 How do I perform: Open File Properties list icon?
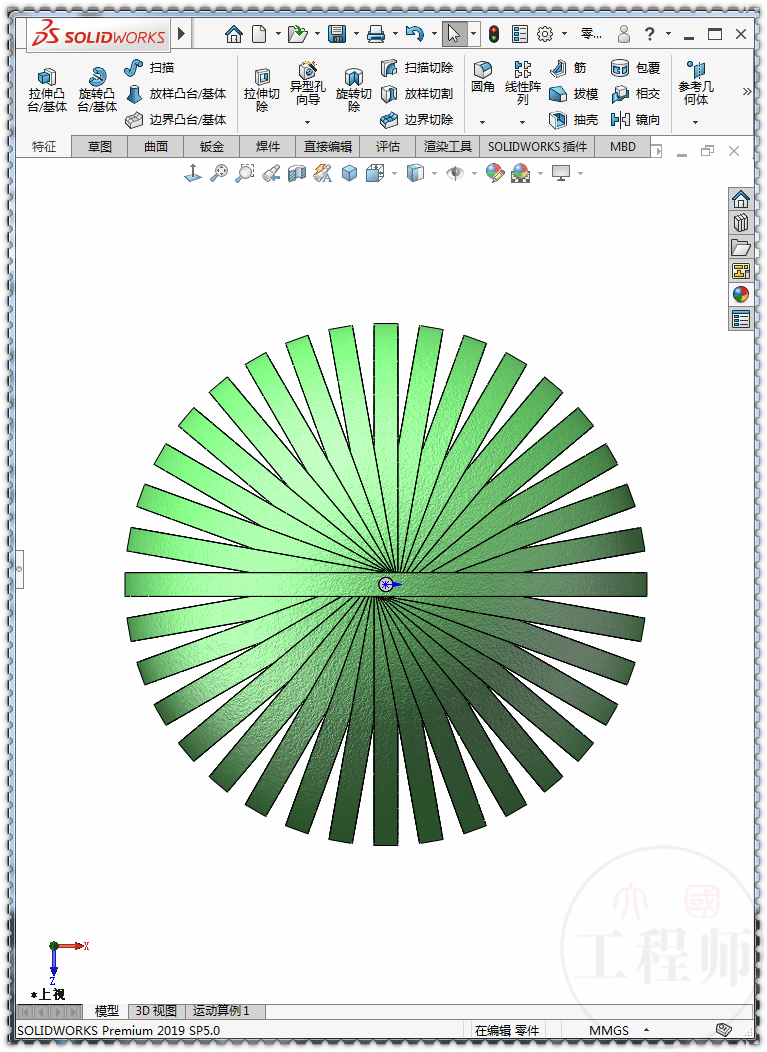(519, 34)
